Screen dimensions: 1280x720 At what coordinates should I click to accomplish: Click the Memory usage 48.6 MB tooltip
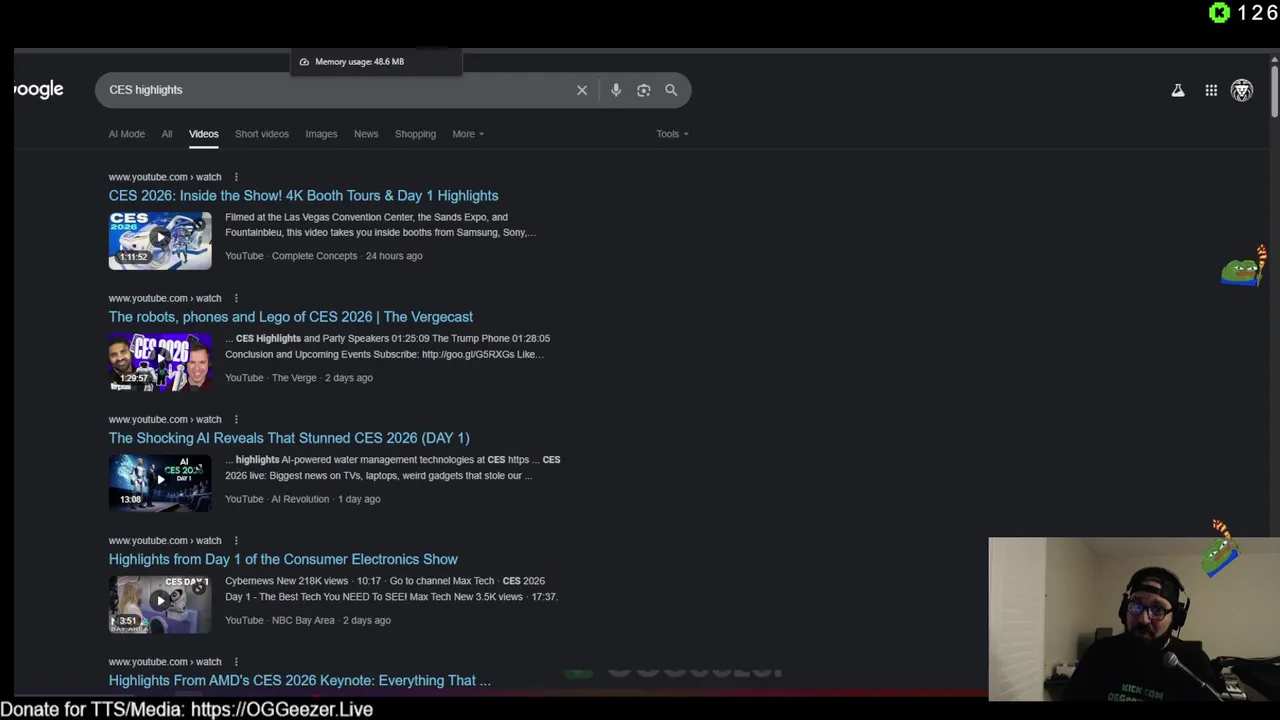click(376, 62)
